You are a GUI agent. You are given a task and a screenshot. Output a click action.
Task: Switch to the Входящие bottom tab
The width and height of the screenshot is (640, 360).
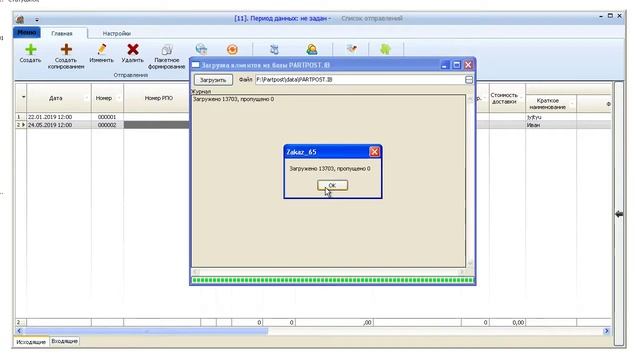point(64,341)
